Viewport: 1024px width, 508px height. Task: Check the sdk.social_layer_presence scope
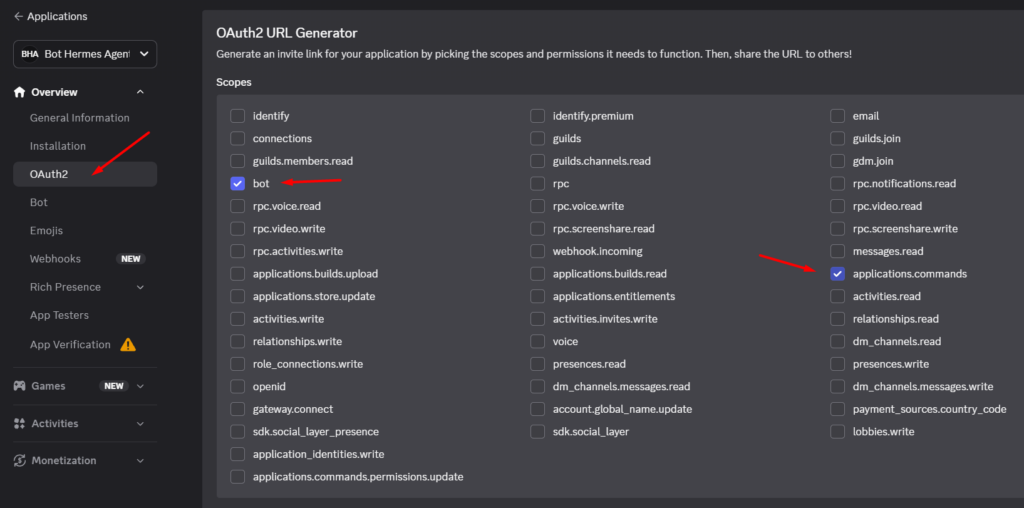coord(238,432)
